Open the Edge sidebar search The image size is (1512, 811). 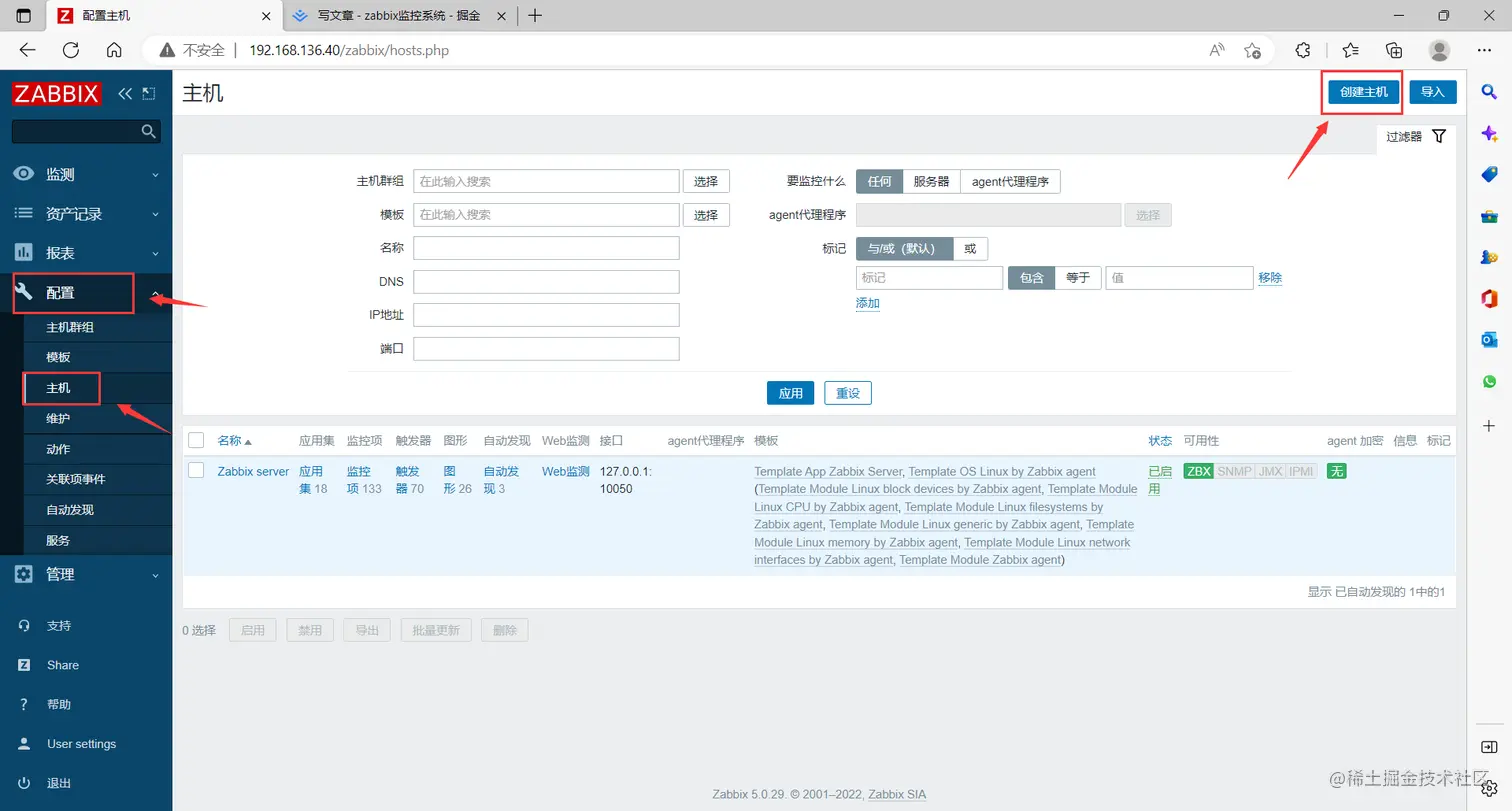point(1489,92)
